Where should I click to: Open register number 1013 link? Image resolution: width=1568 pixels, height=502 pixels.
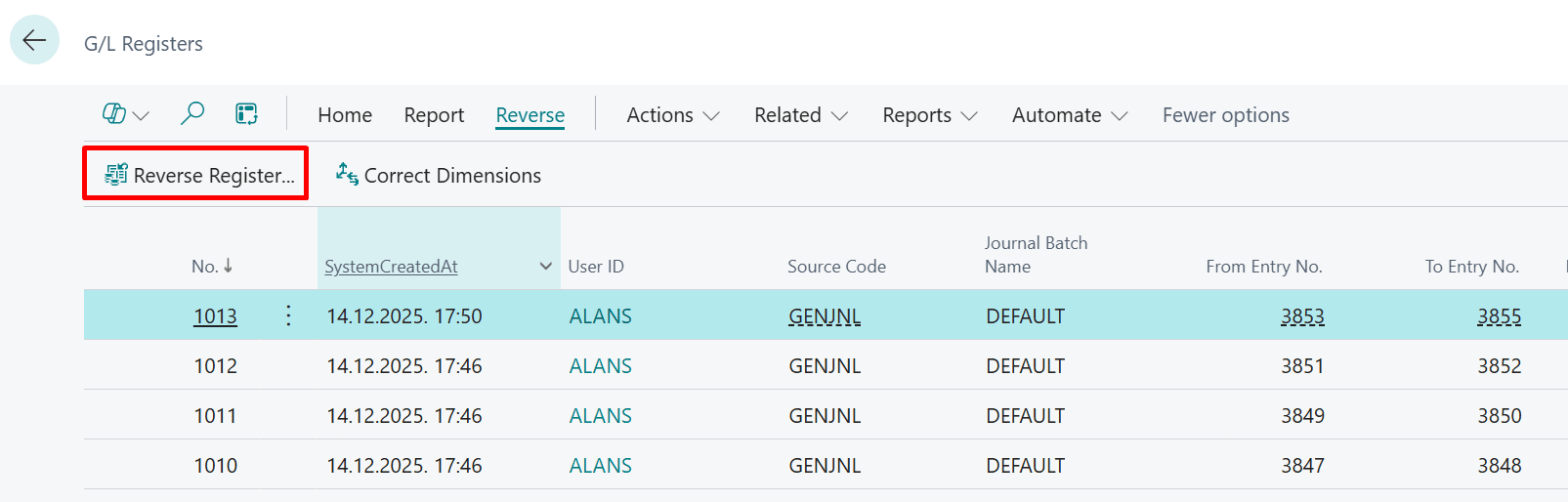215,317
